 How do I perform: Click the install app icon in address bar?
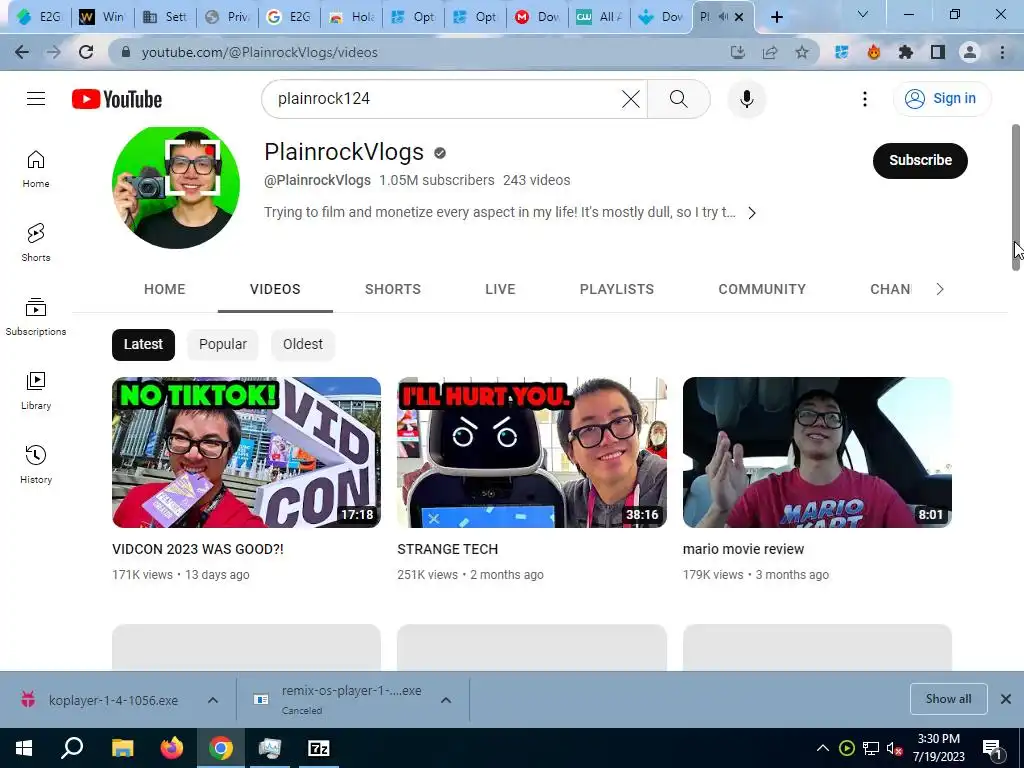738,52
